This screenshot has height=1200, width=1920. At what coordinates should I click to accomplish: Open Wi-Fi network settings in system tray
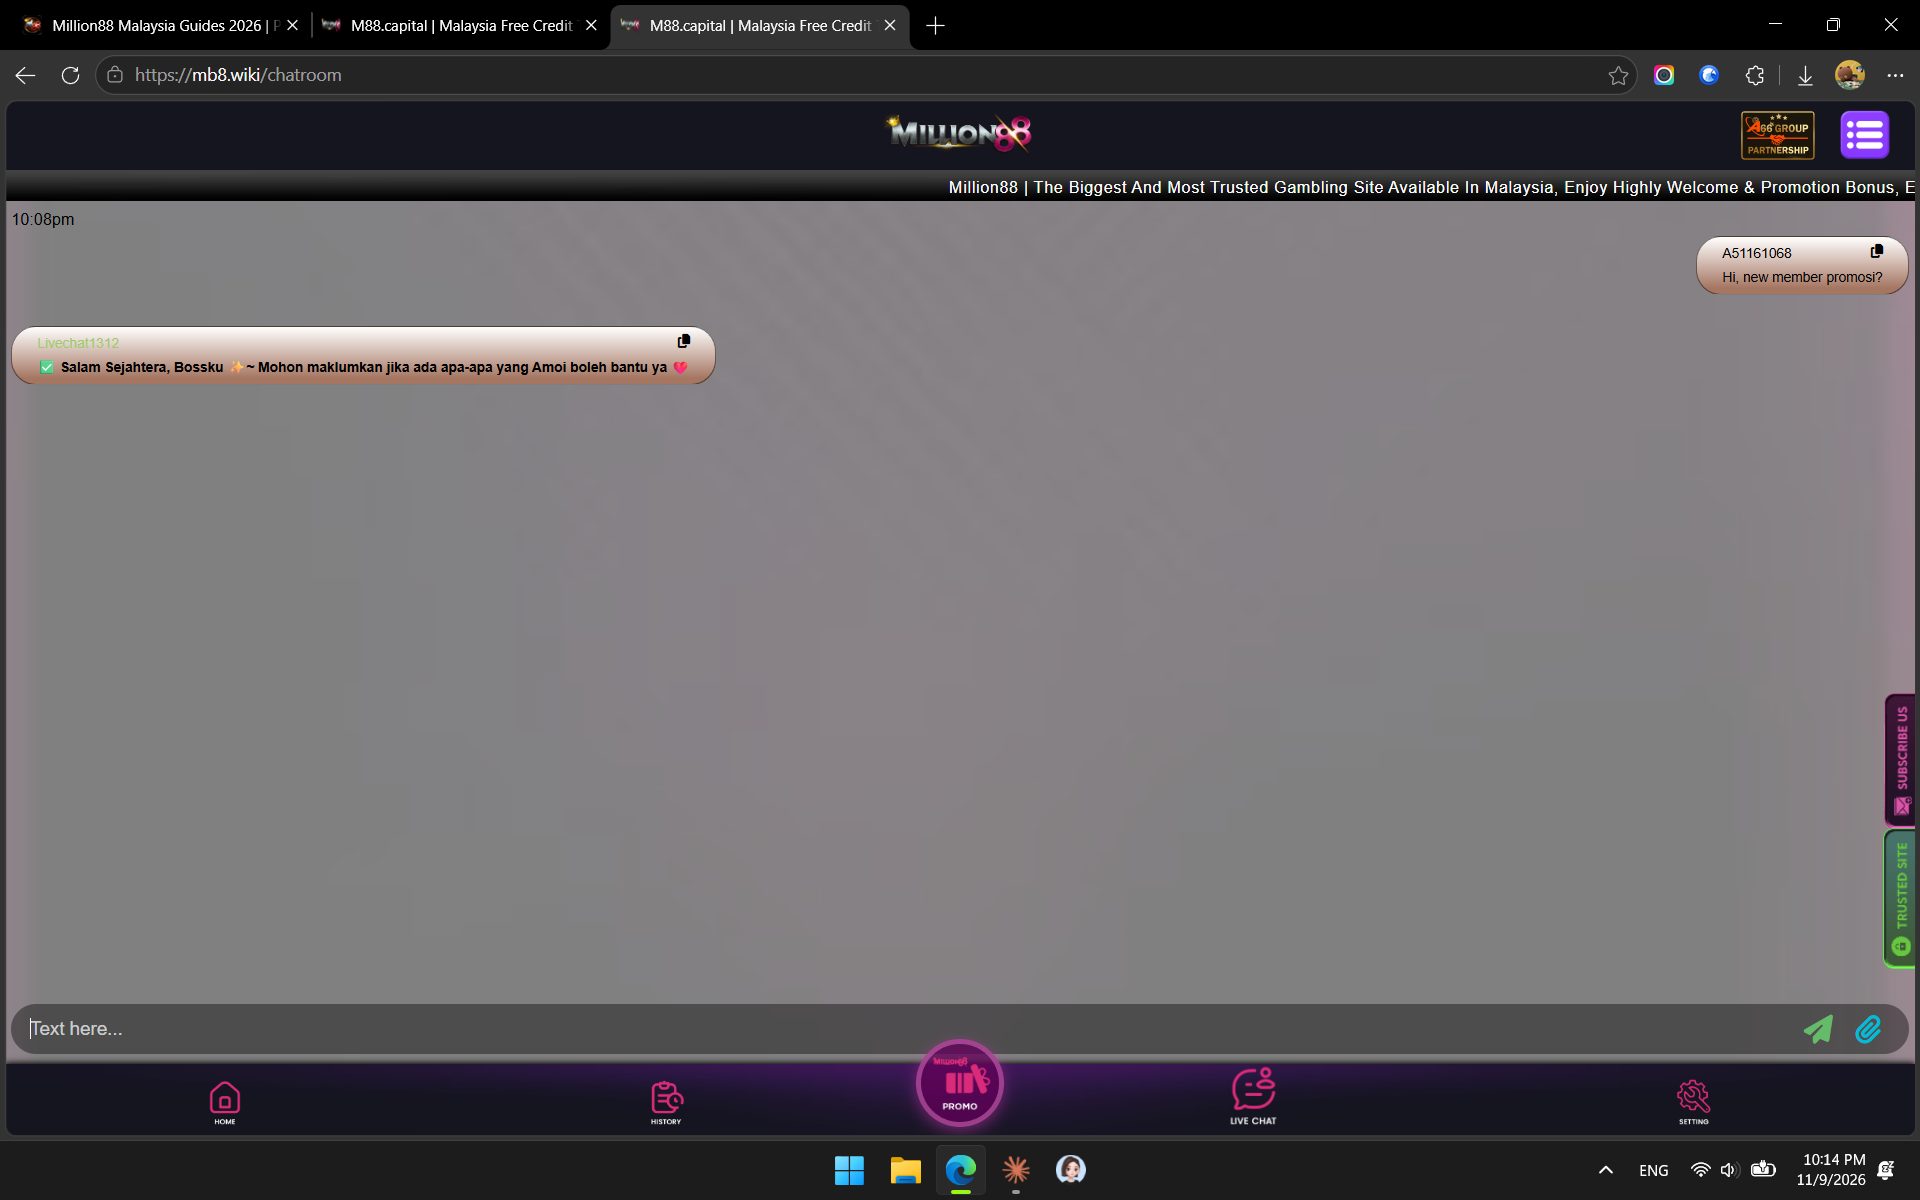pyautogui.click(x=1700, y=1170)
